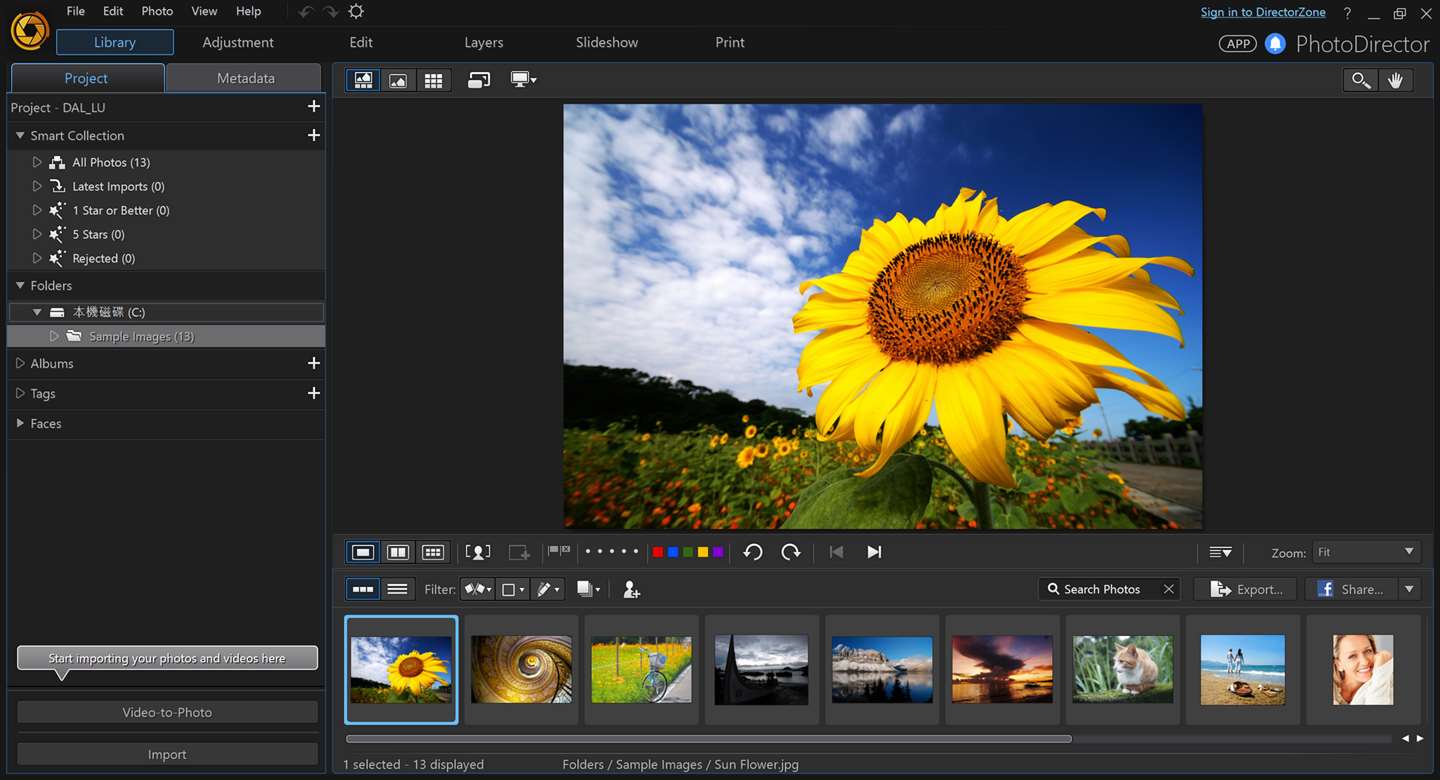Open the notification bell icon
This screenshot has height=780, width=1440.
1275,43
